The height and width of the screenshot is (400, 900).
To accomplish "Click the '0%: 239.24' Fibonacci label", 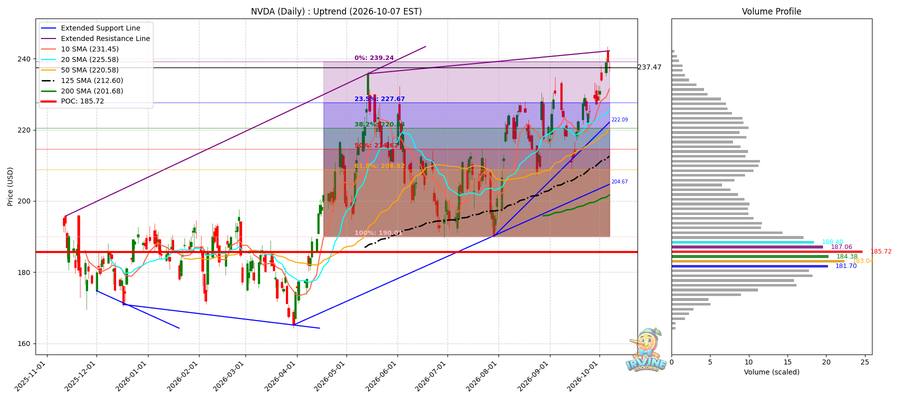I will tap(374, 58).
